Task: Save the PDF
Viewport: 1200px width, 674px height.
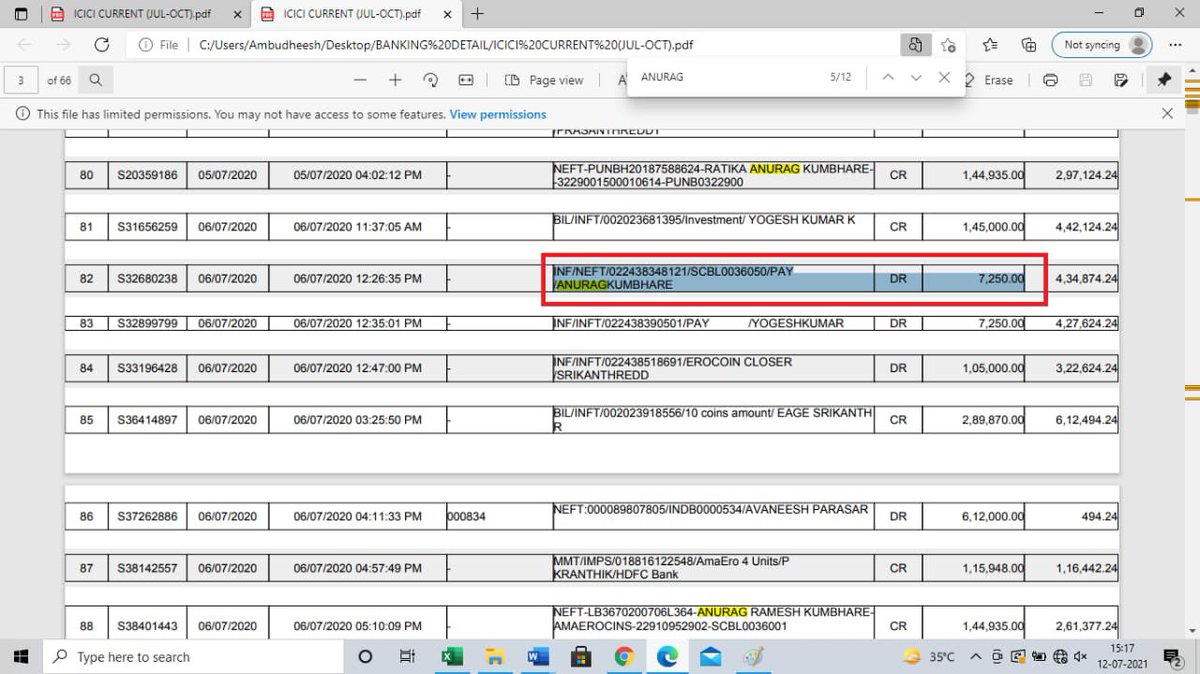Action: pos(1088,80)
